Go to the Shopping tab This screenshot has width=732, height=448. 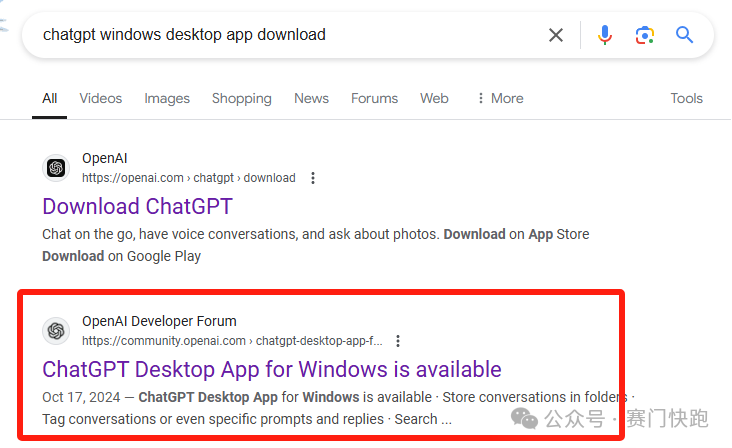(241, 98)
